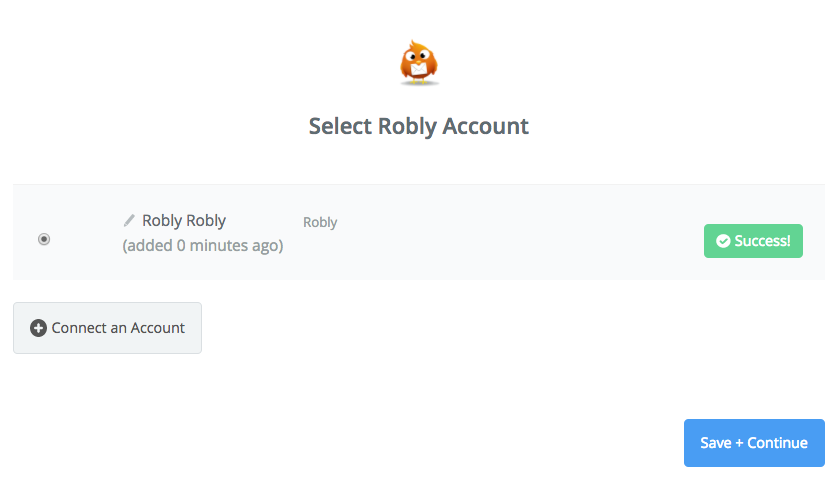
Task: Click the word Save in the blue button
Action: (716, 443)
